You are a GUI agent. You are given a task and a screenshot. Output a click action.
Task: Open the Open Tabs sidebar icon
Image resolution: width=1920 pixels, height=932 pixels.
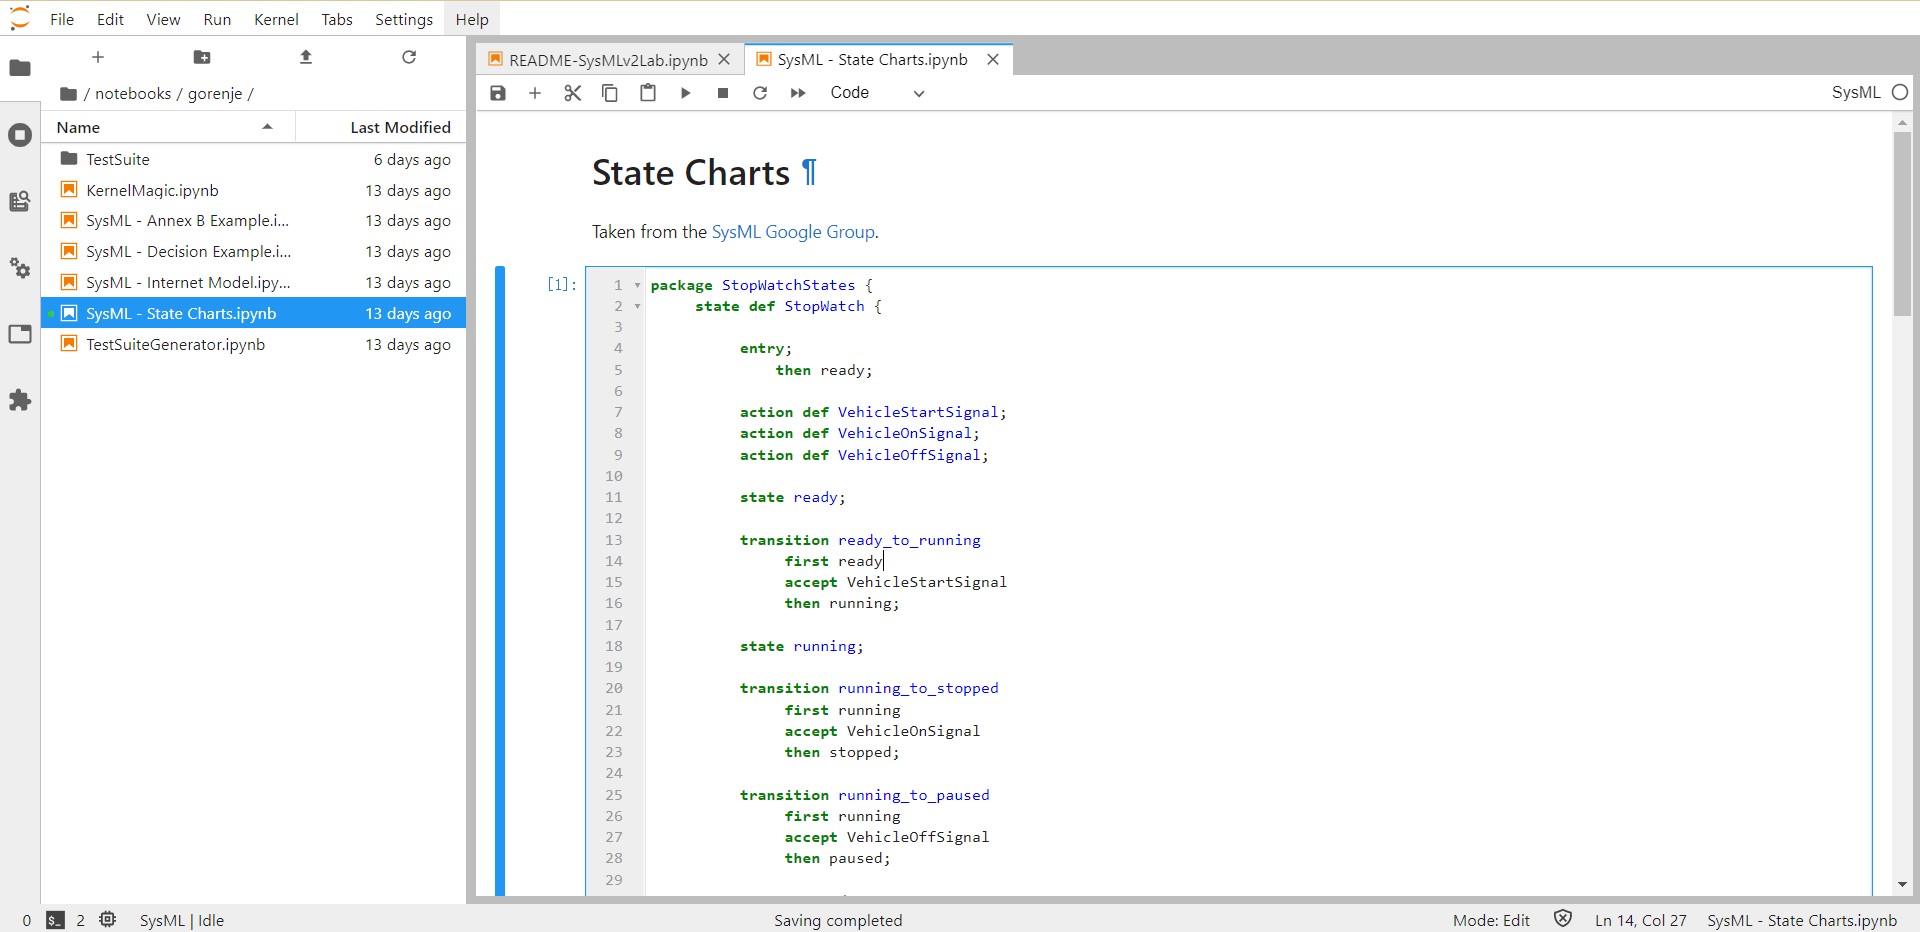coord(20,334)
